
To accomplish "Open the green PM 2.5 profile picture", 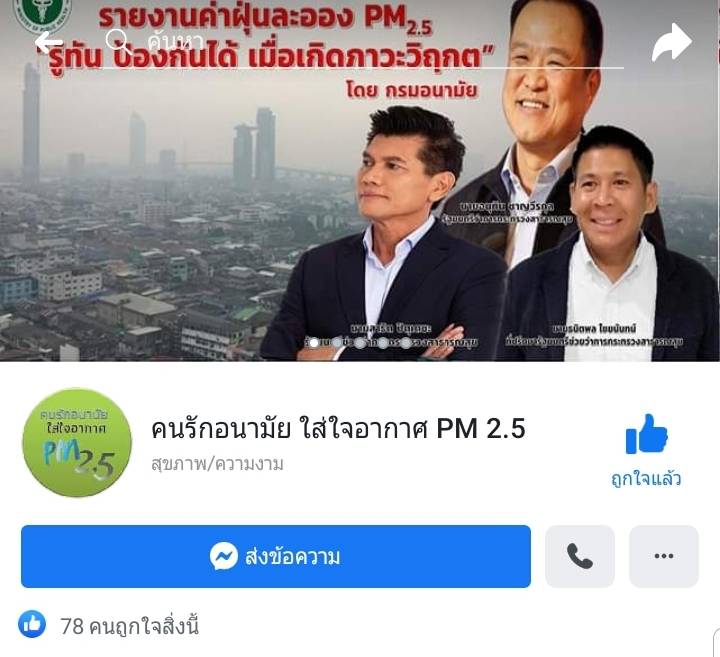I will 77,443.
